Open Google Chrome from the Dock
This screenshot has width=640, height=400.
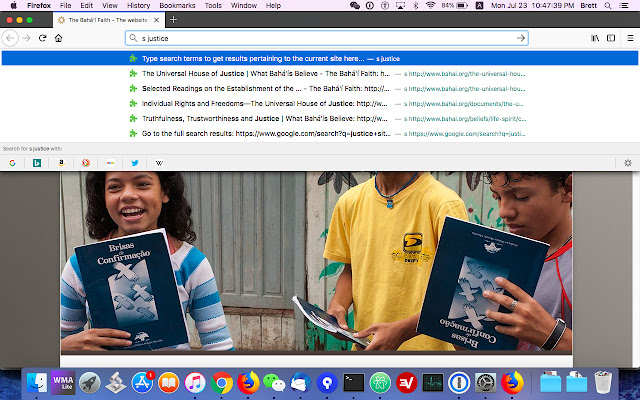pyautogui.click(x=222, y=383)
